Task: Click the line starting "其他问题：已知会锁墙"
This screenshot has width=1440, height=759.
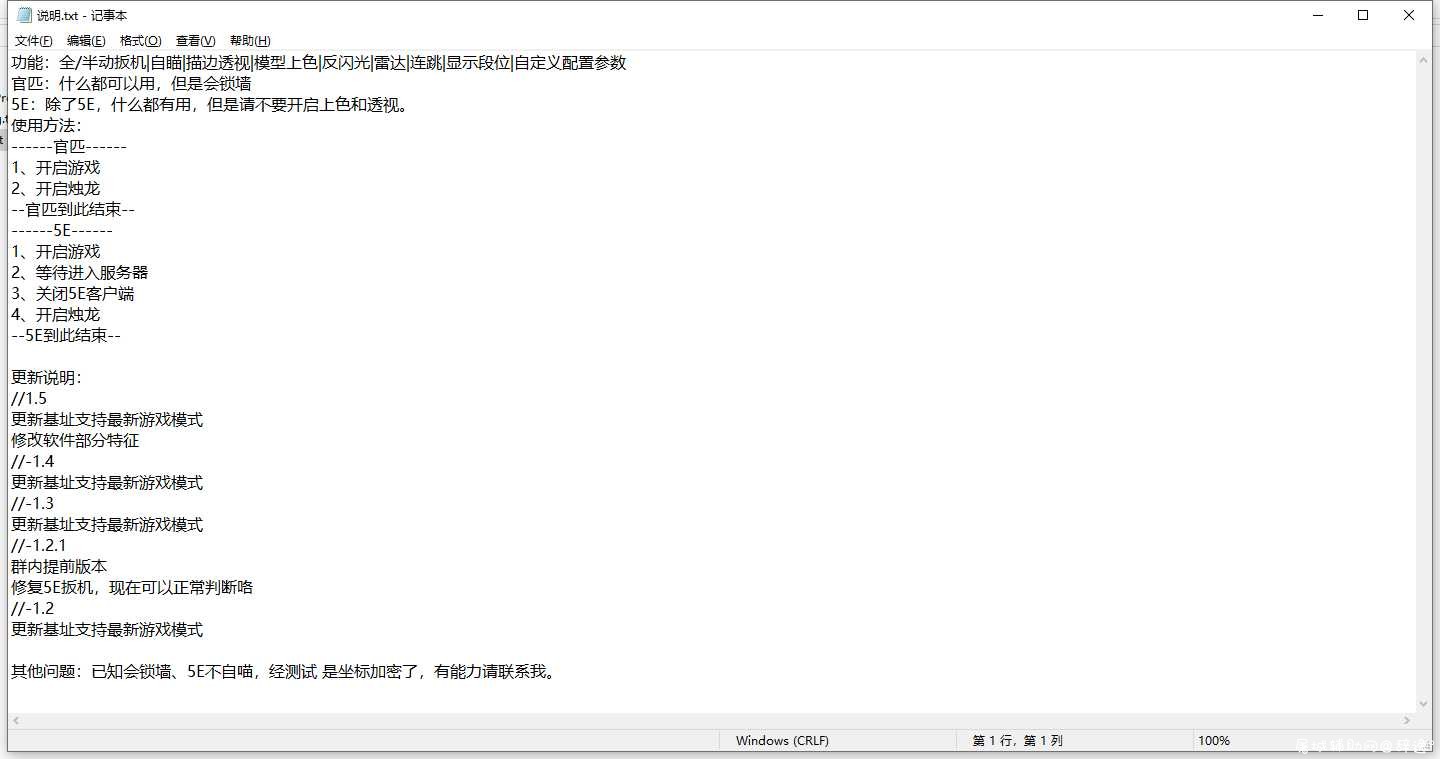Action: coord(283,672)
